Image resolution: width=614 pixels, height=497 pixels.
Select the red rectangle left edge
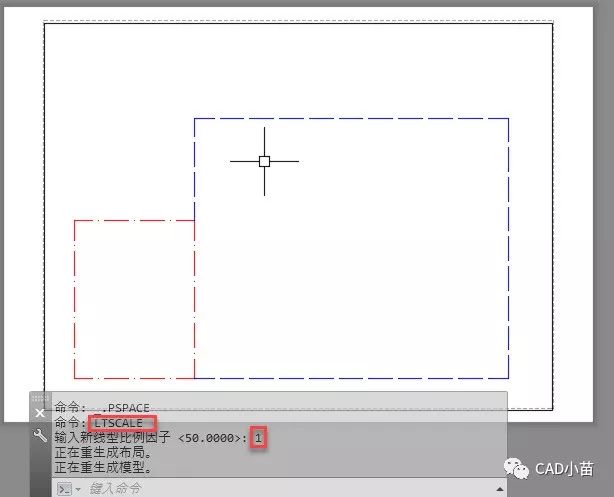click(x=75, y=300)
